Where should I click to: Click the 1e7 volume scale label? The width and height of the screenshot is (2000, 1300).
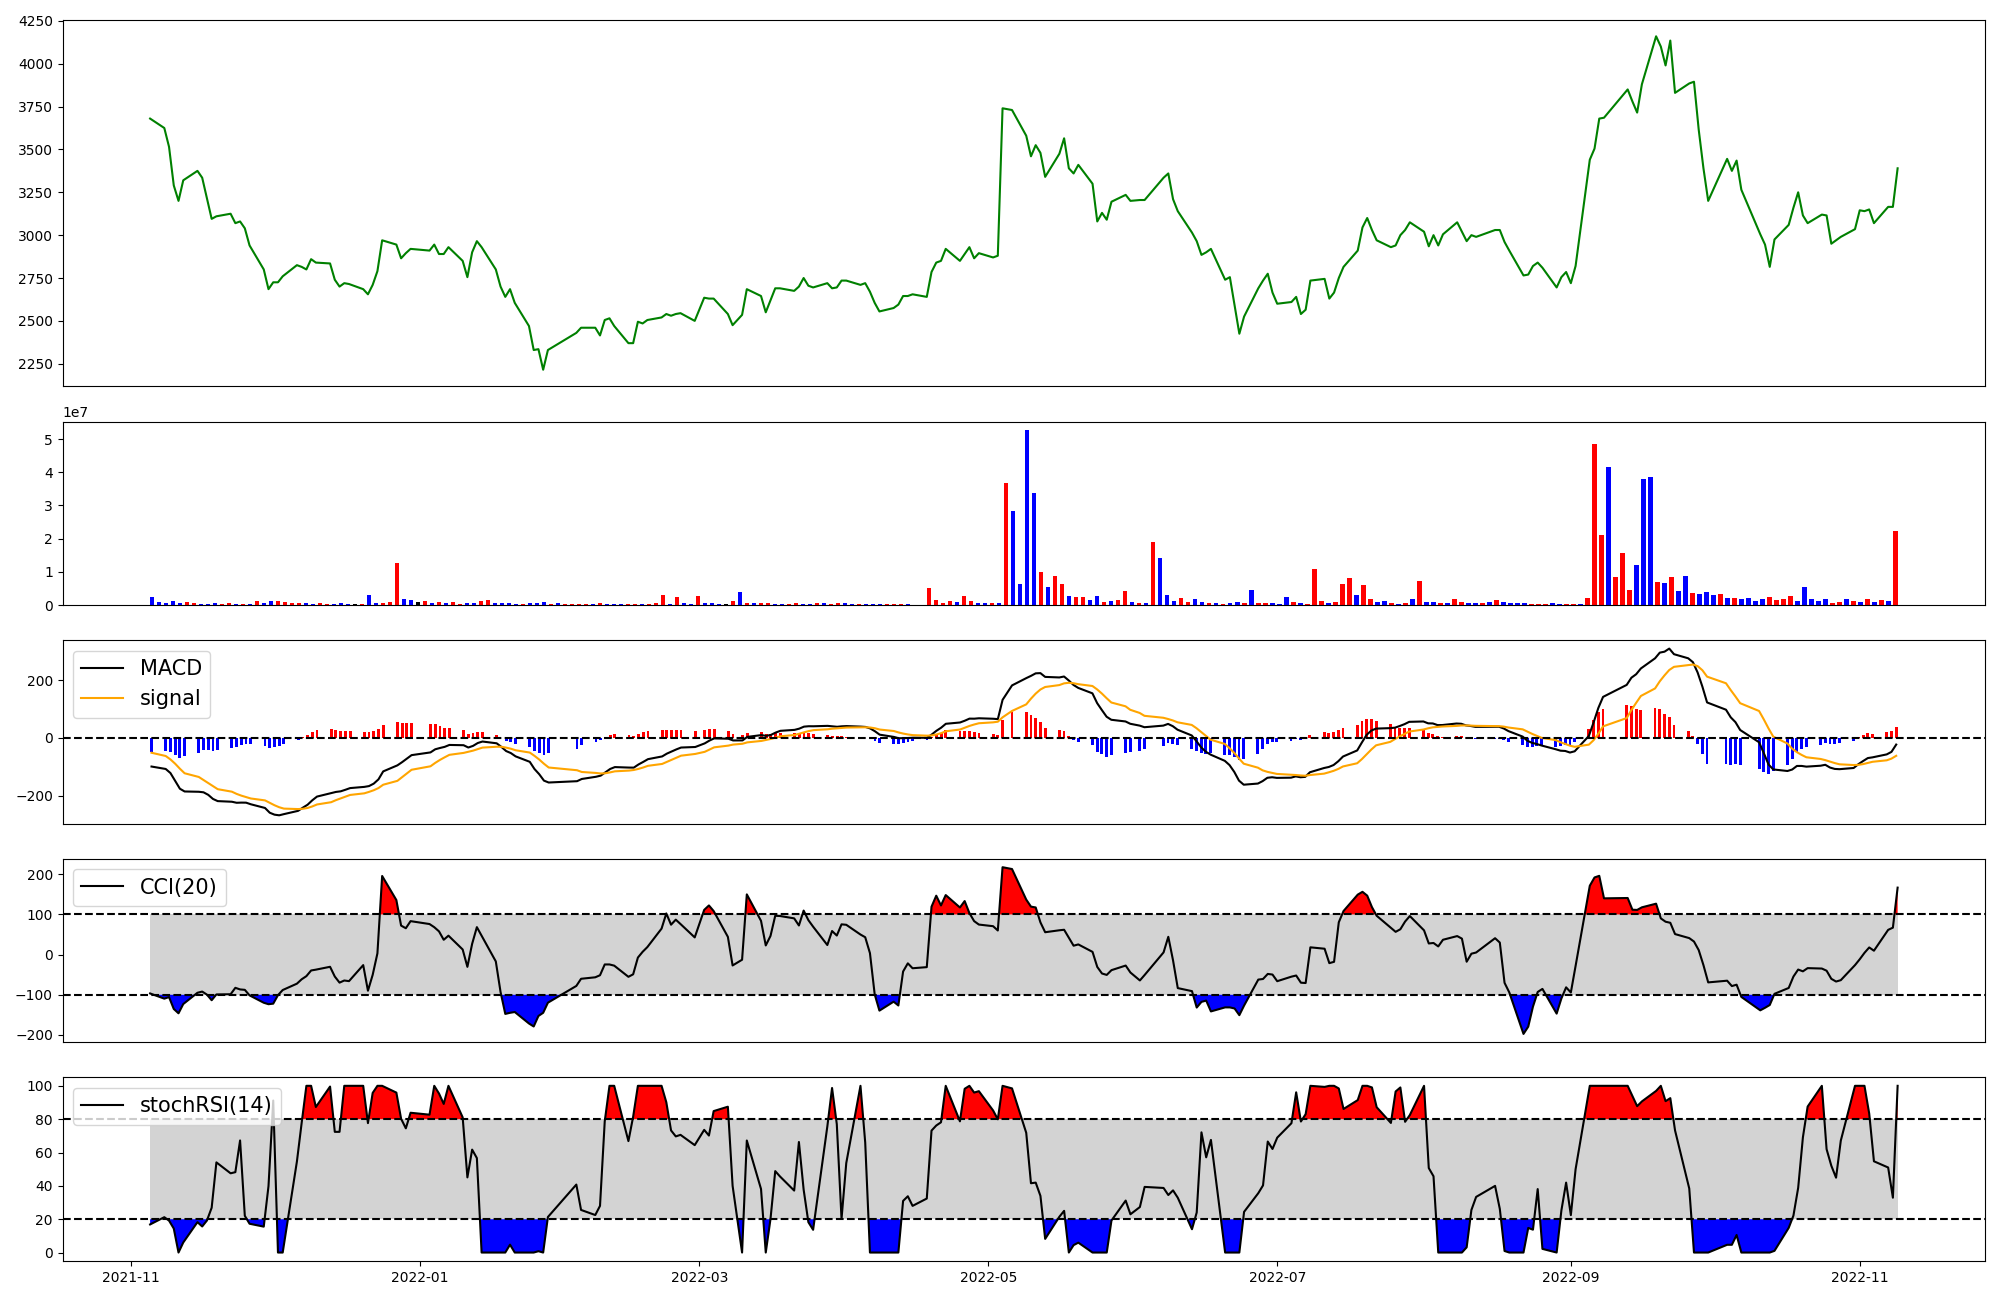coord(75,413)
